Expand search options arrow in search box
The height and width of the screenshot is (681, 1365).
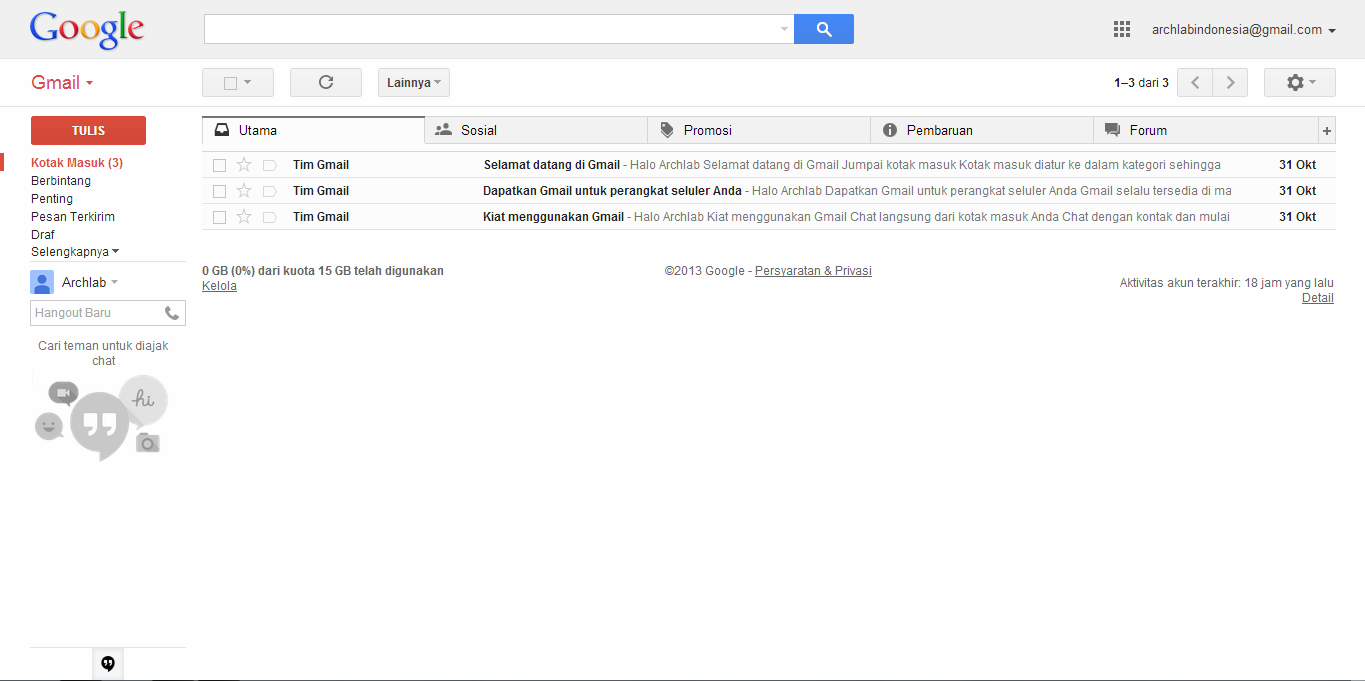click(784, 29)
